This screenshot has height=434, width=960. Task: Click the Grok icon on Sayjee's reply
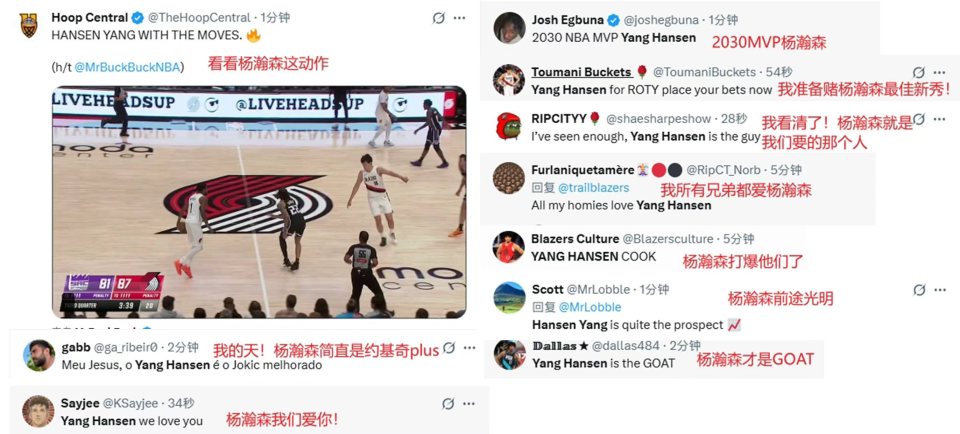pyautogui.click(x=448, y=403)
